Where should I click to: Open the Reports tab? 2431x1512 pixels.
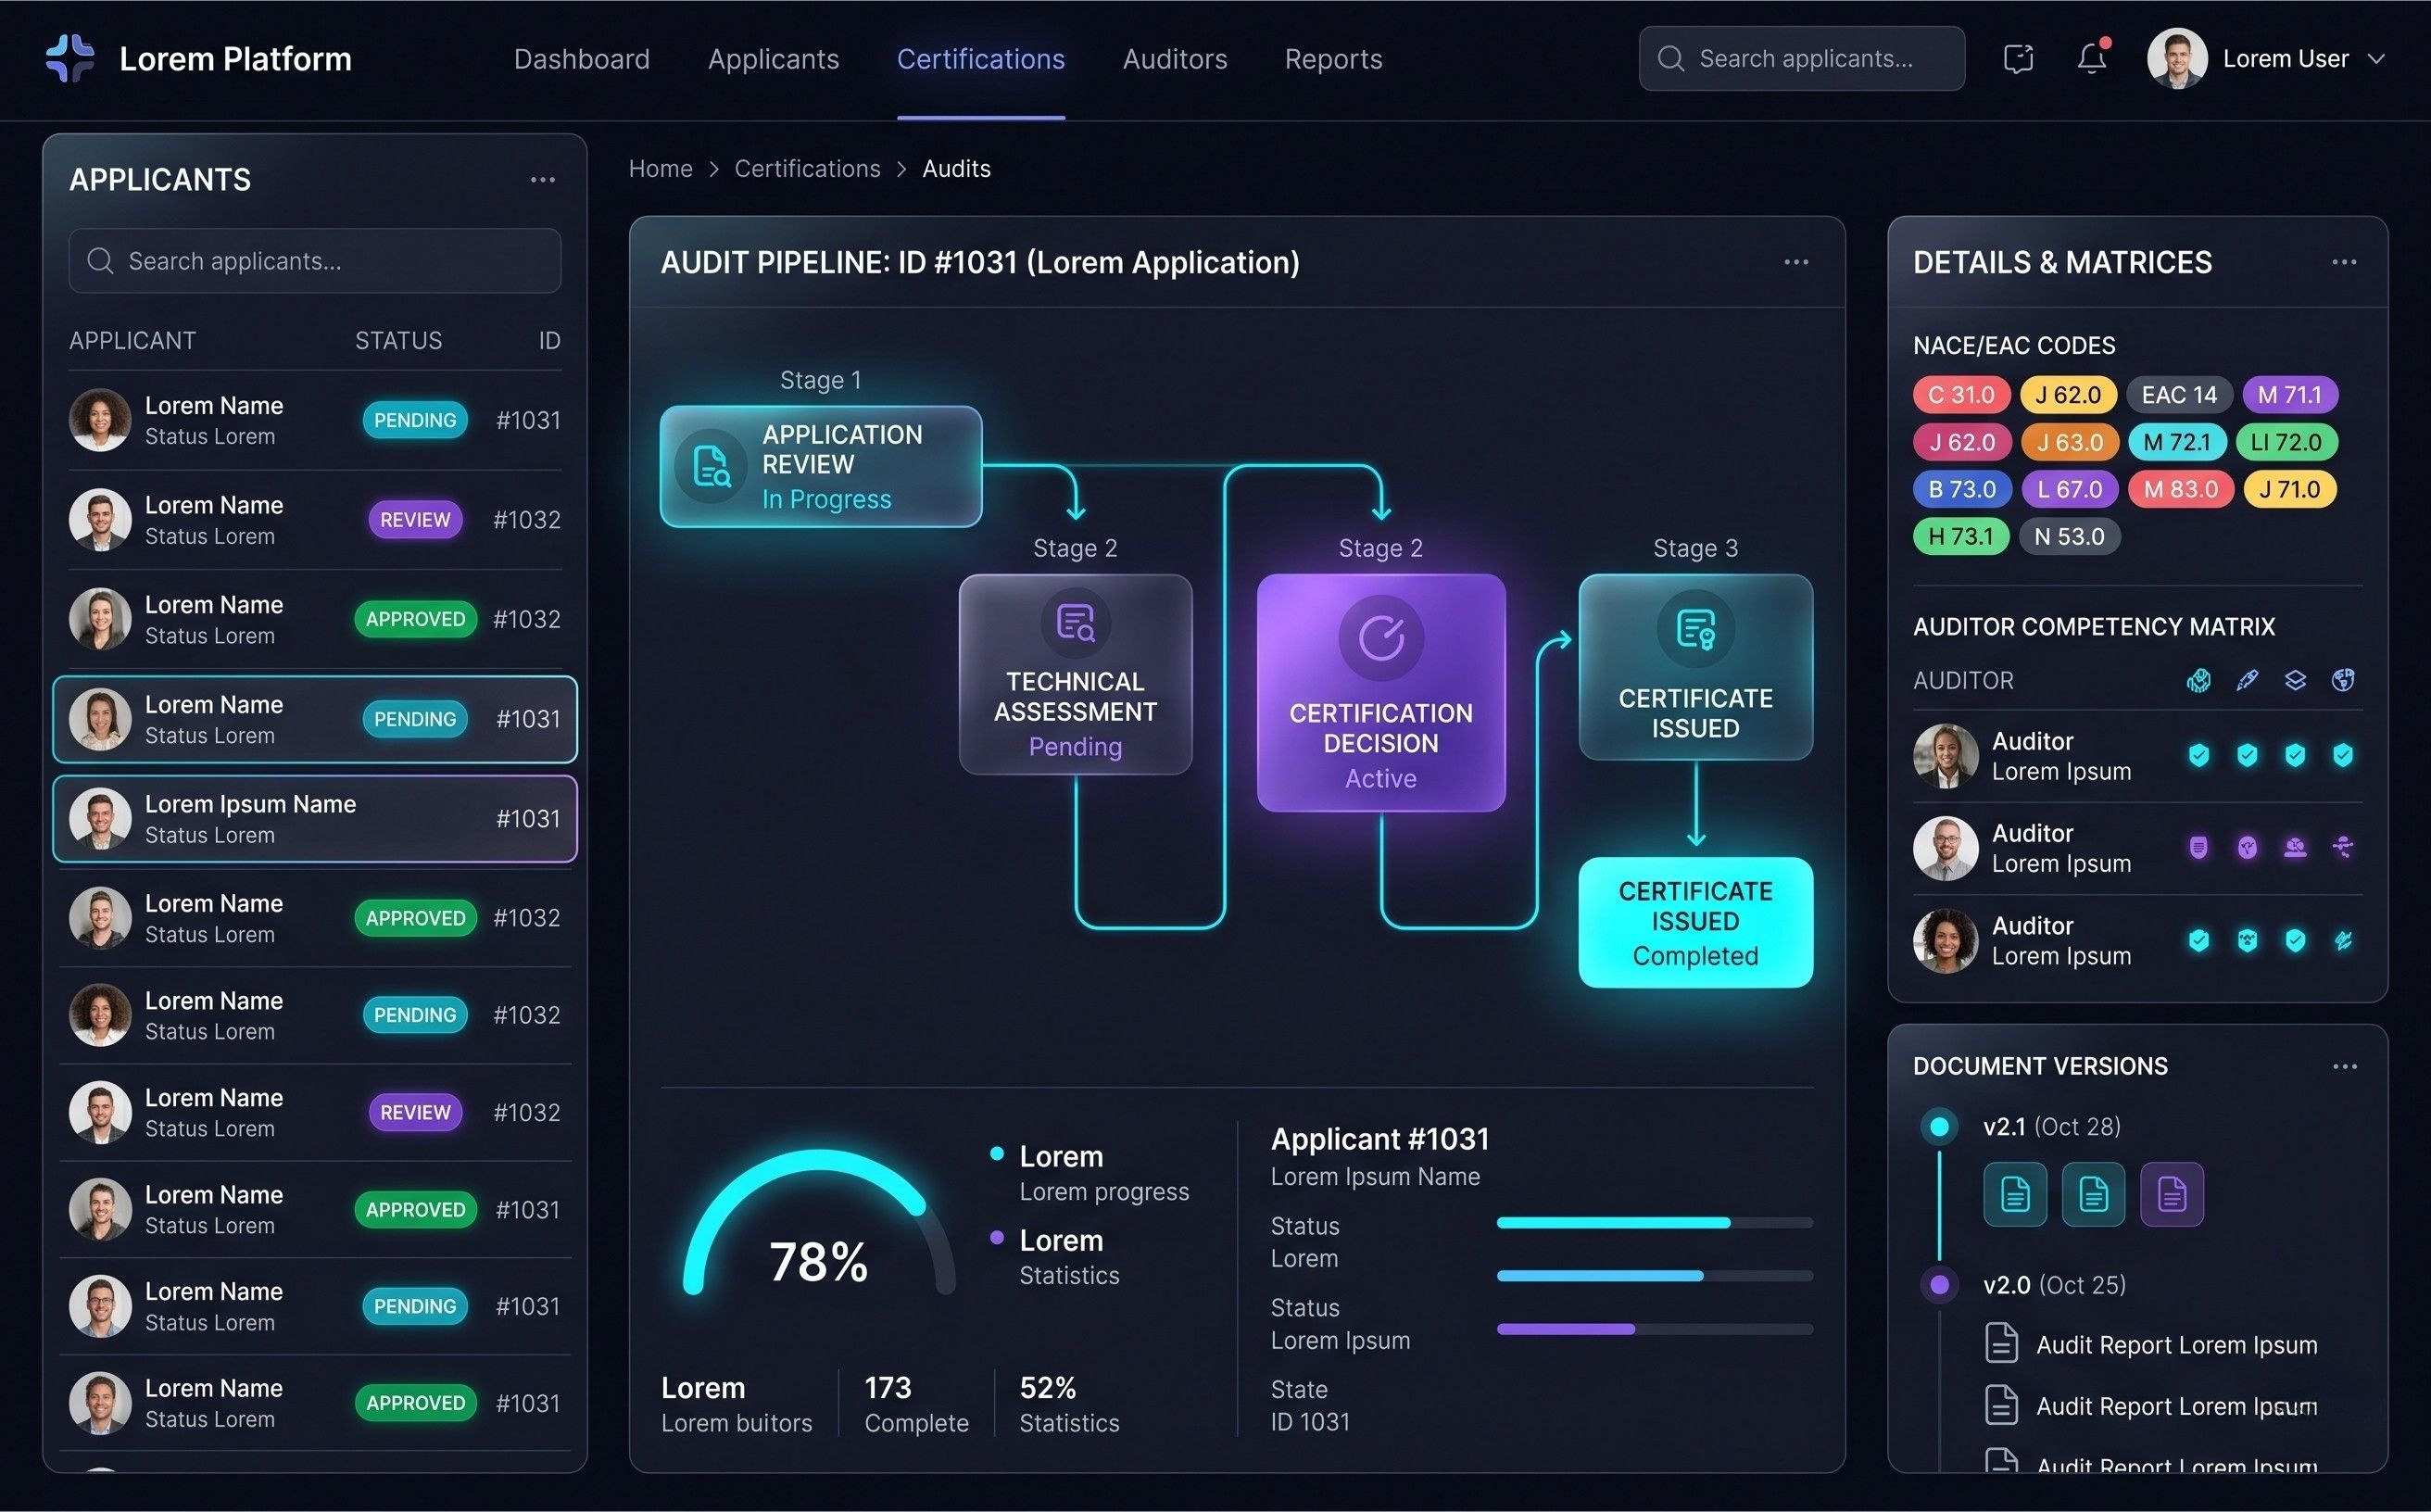click(1332, 59)
